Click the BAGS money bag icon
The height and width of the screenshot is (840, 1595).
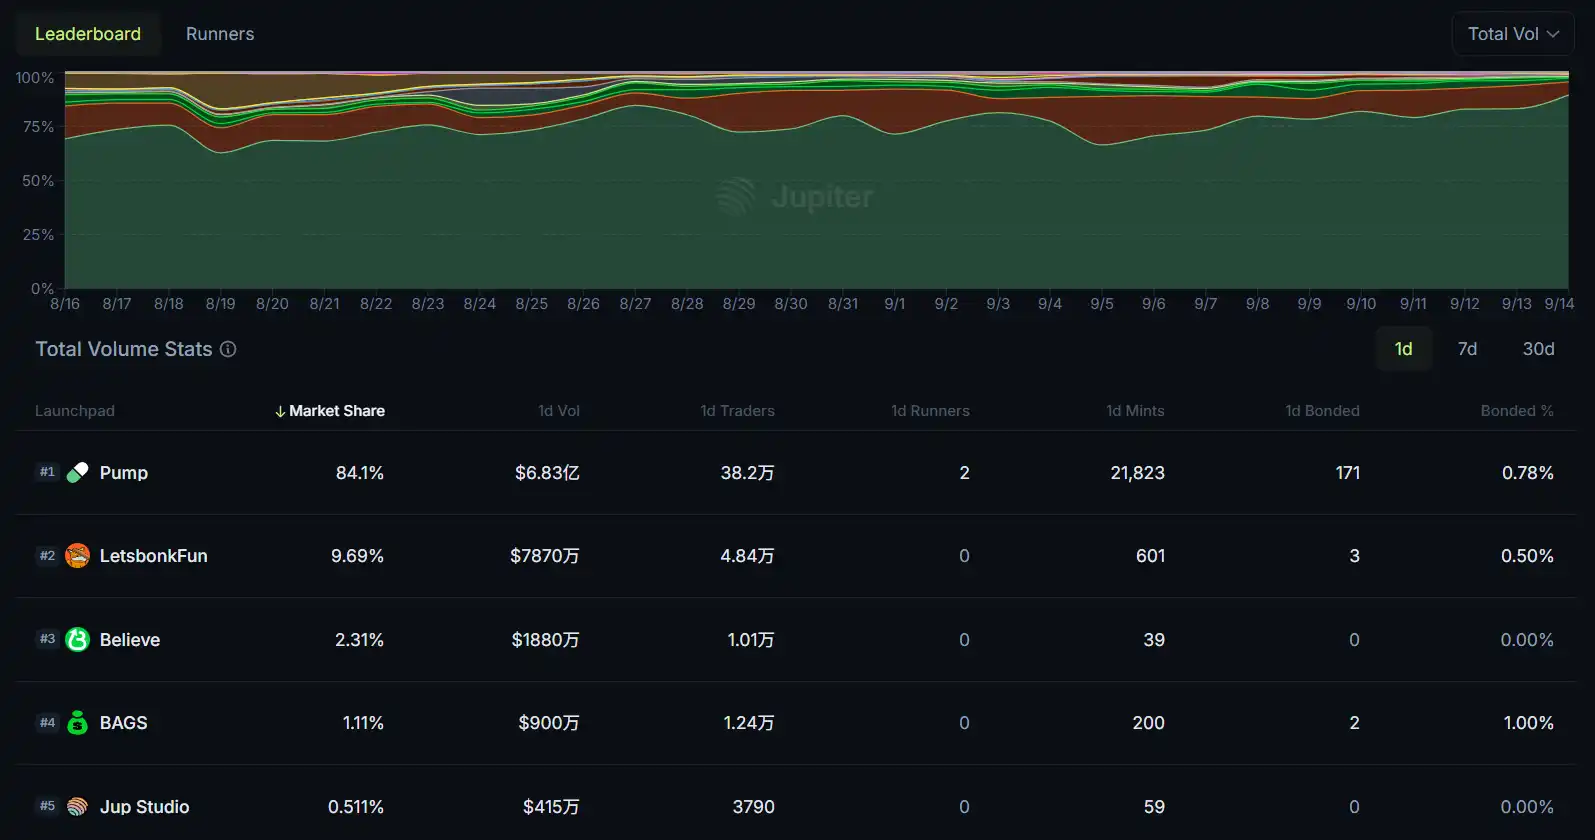tap(77, 723)
